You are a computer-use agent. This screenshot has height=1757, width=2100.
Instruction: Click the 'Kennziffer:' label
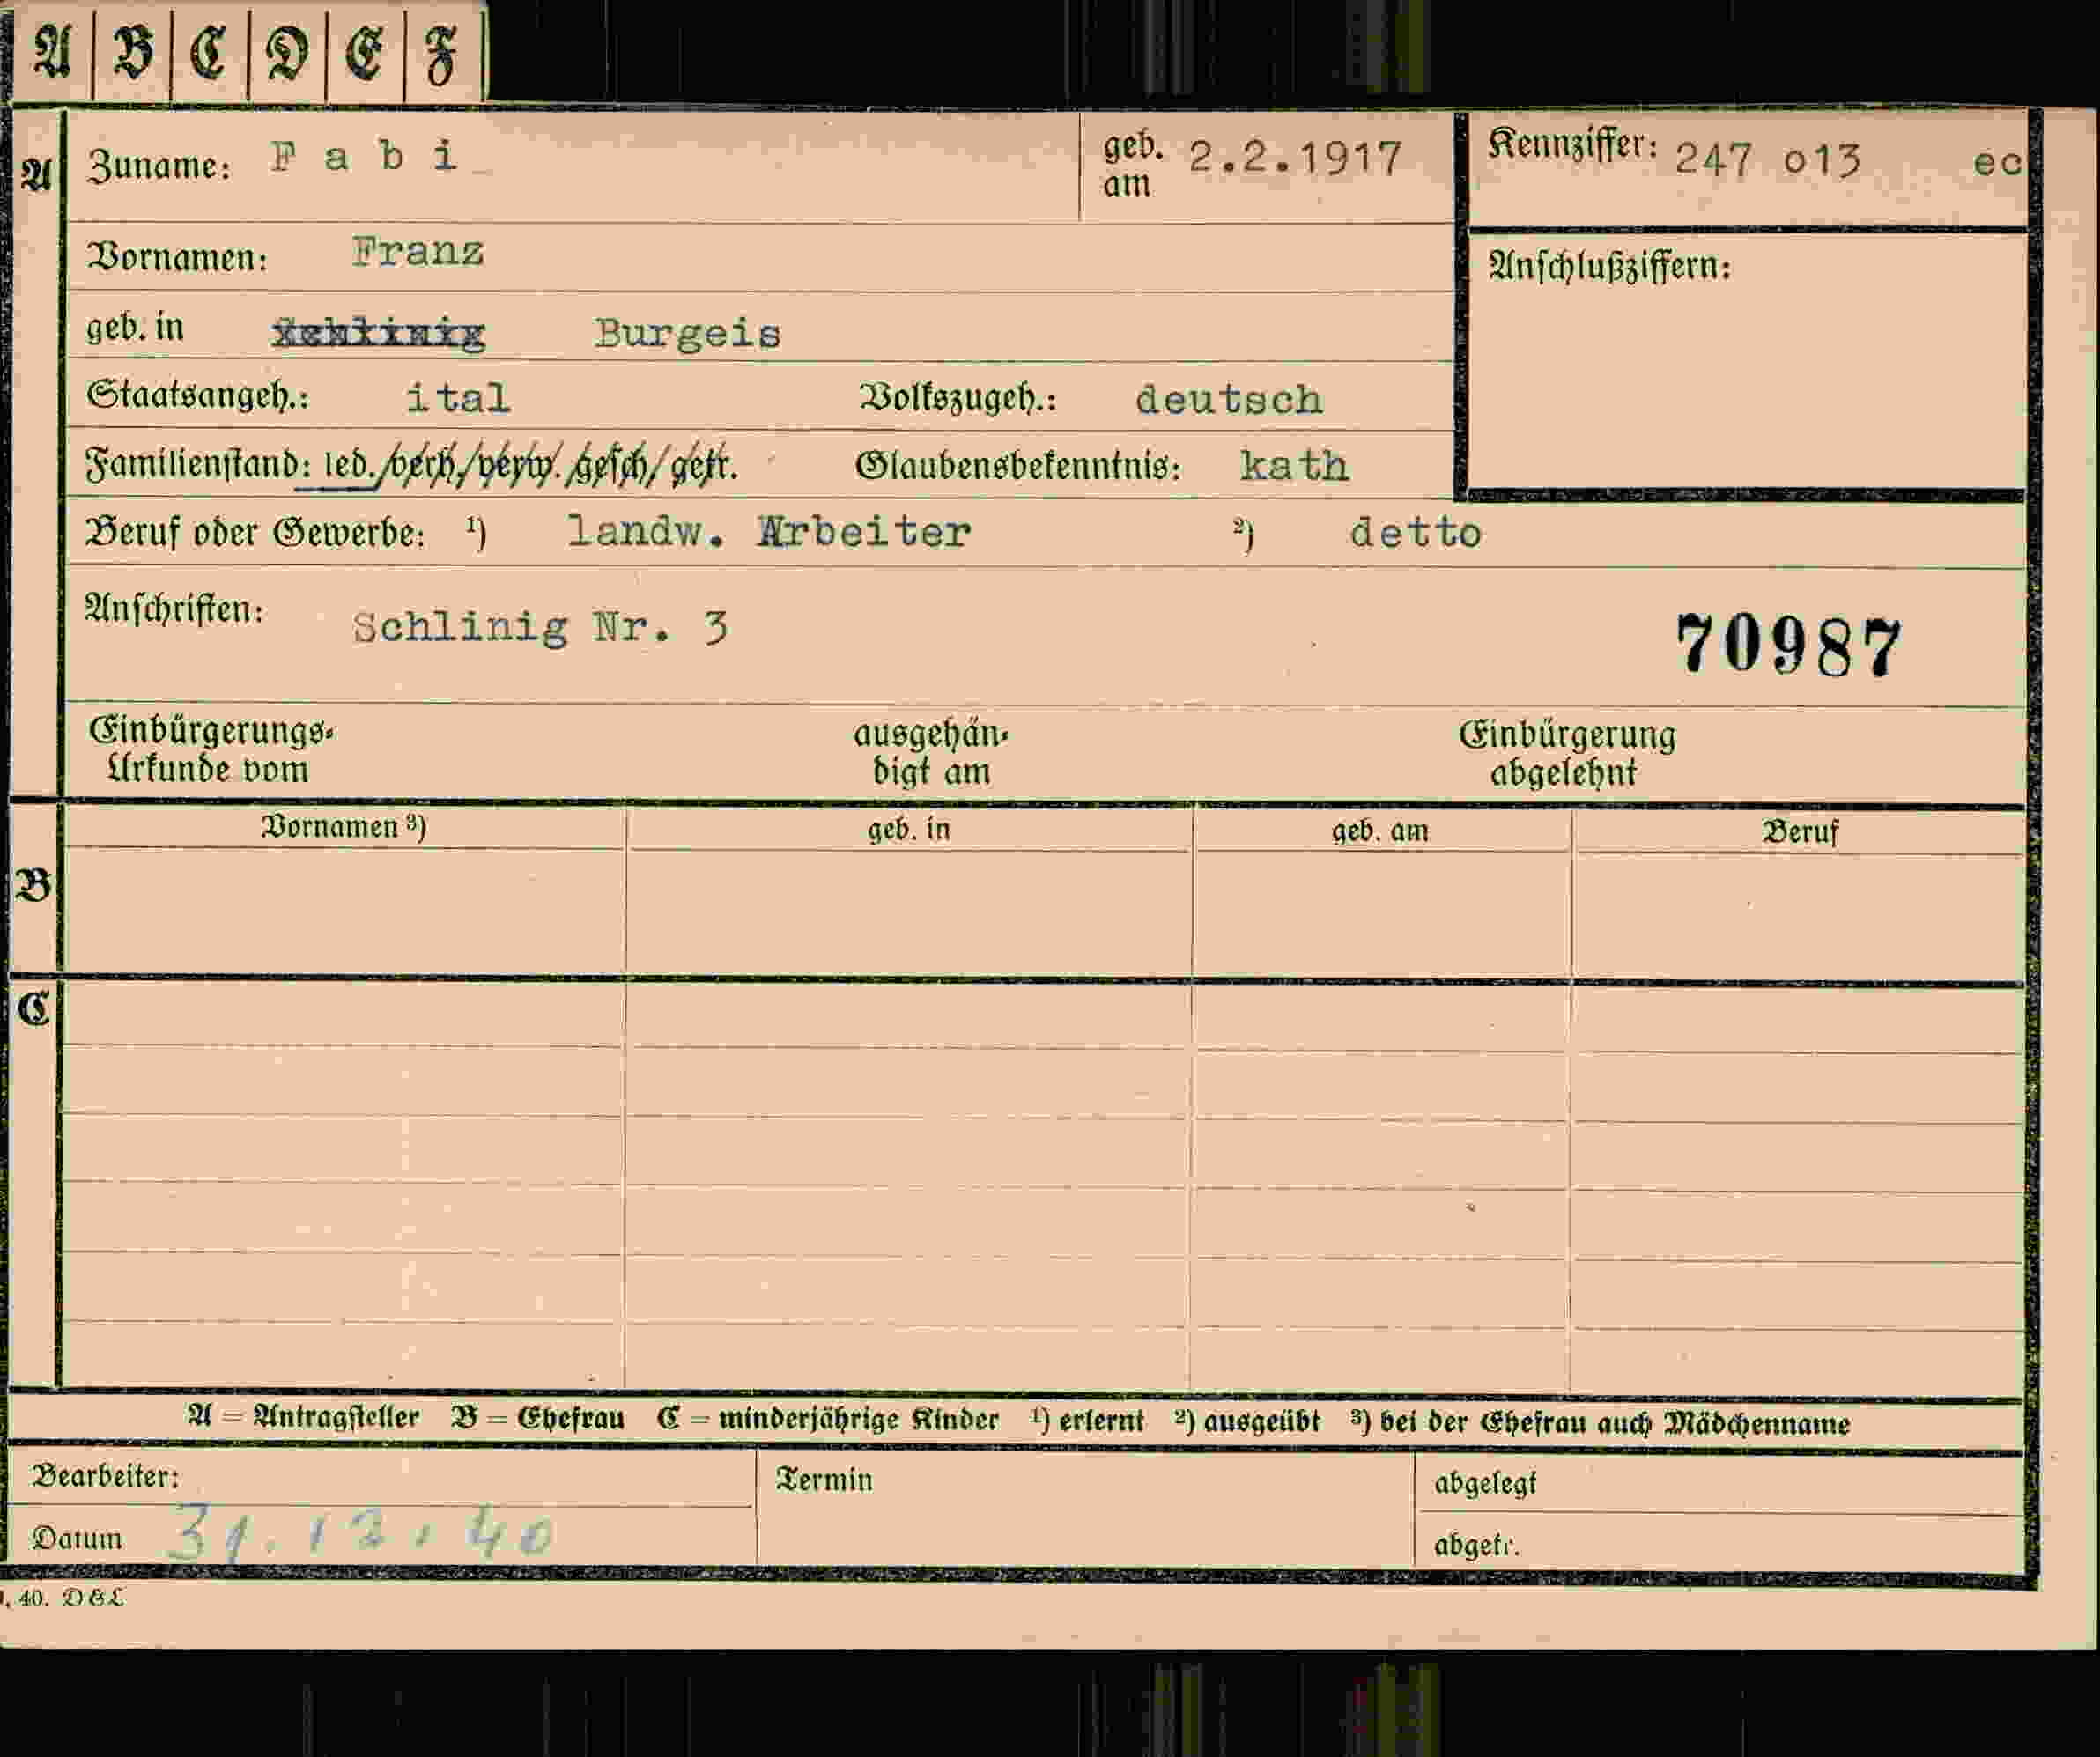click(x=1573, y=145)
